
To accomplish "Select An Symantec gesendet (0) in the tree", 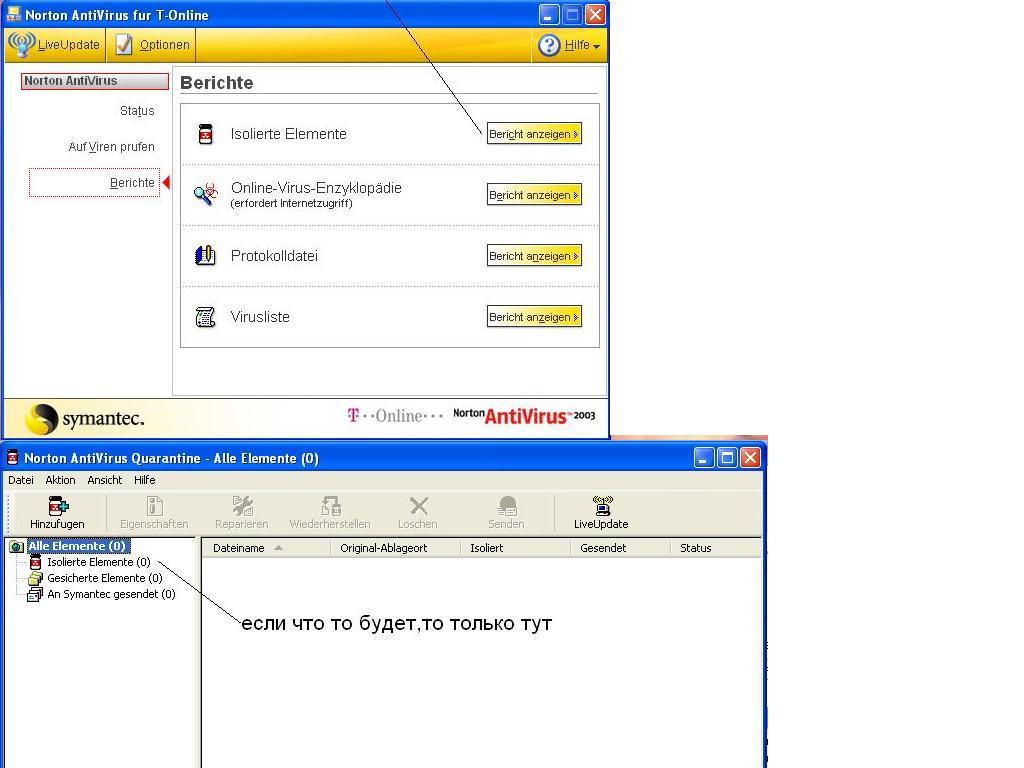I will [x=111, y=594].
